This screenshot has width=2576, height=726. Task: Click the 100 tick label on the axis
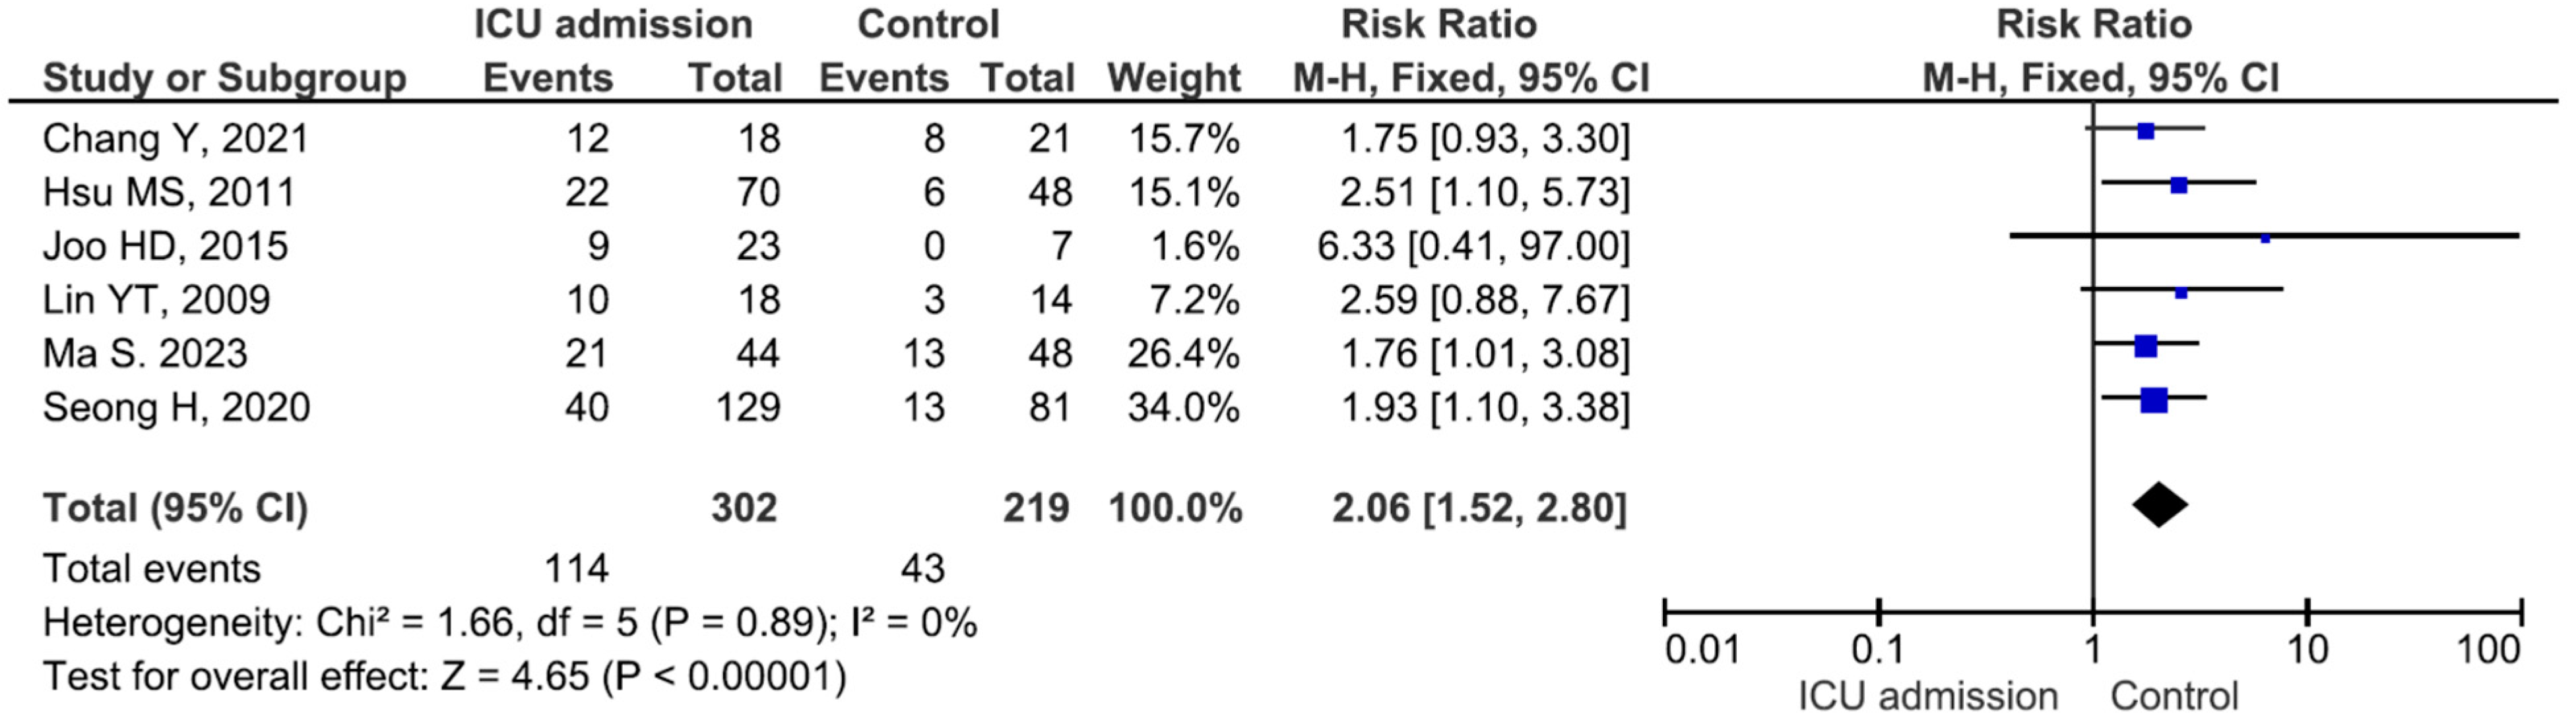pos(2489,651)
